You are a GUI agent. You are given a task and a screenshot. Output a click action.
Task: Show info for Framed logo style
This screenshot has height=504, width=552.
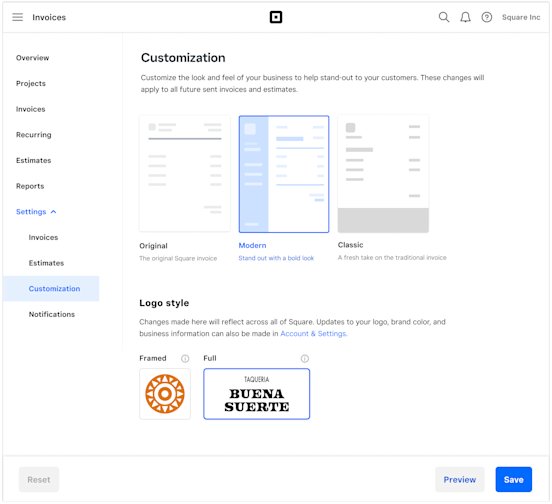(x=185, y=358)
